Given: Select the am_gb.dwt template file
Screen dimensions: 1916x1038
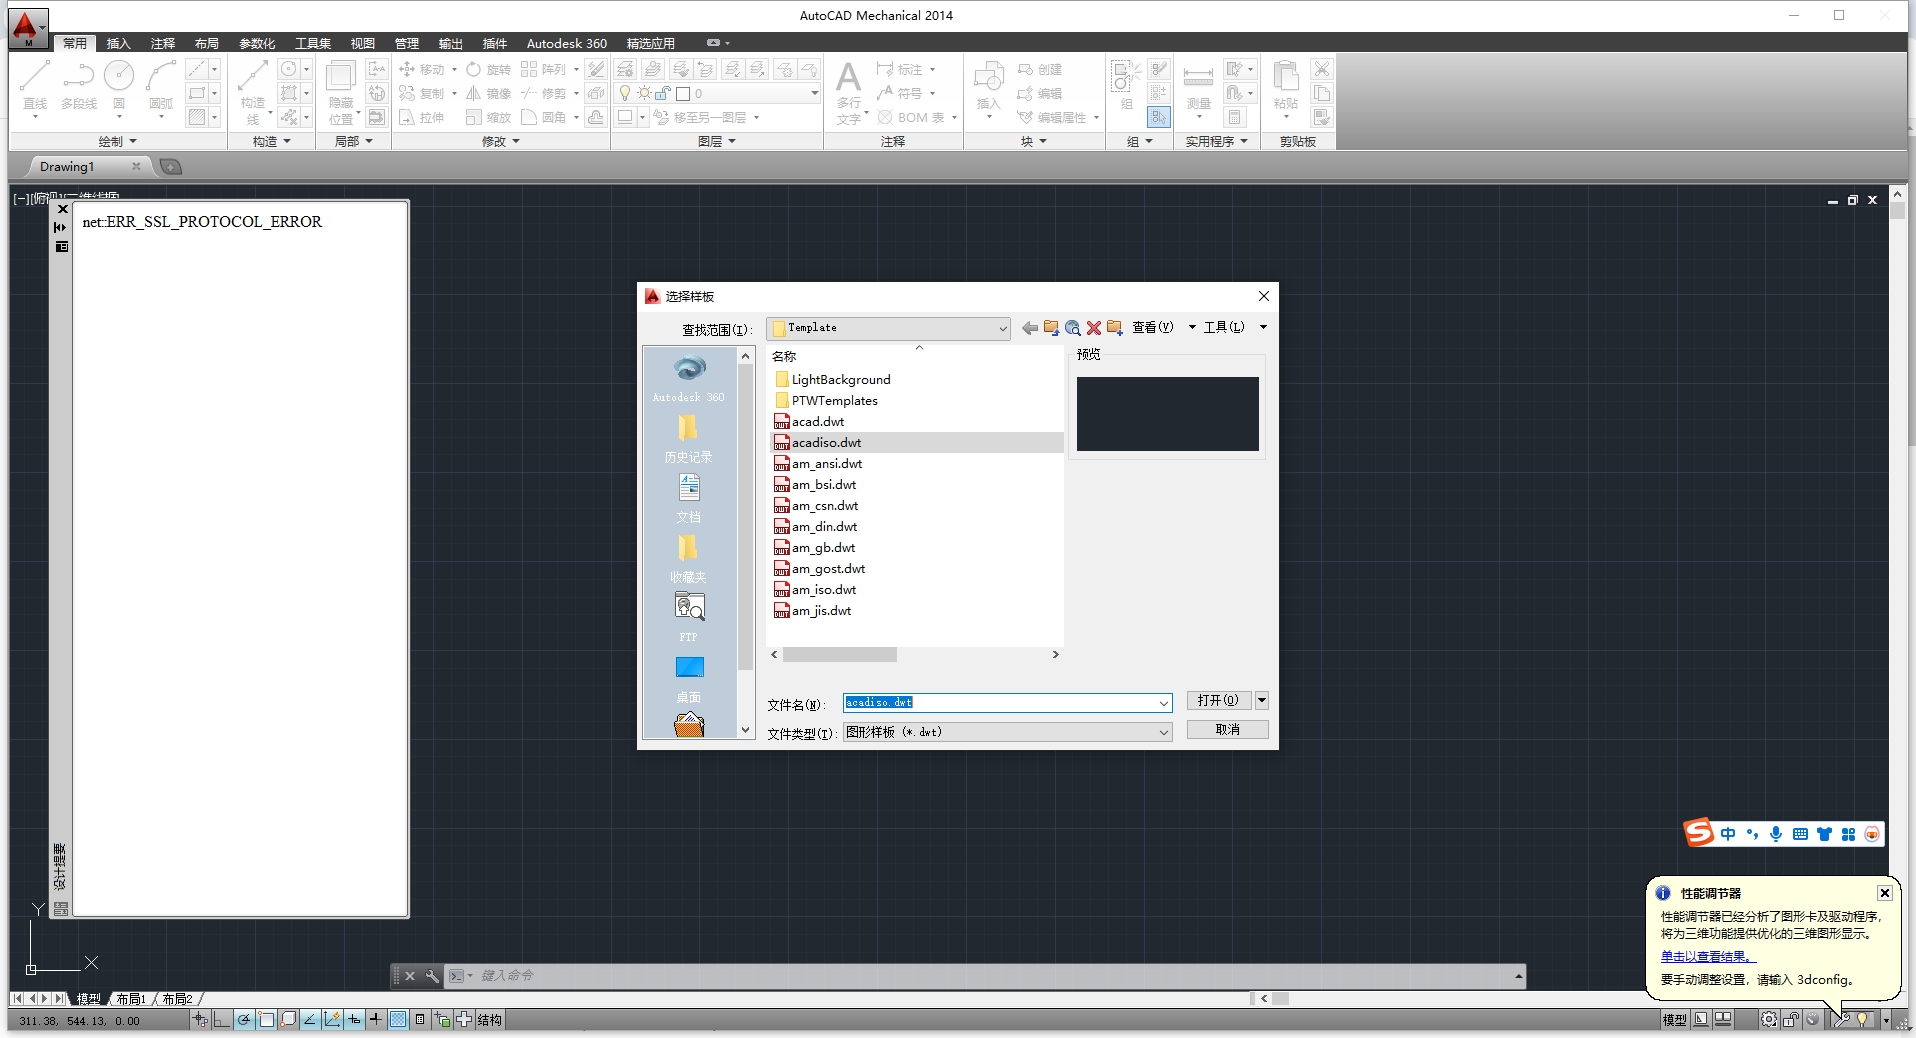Looking at the screenshot, I should pyautogui.click(x=823, y=548).
